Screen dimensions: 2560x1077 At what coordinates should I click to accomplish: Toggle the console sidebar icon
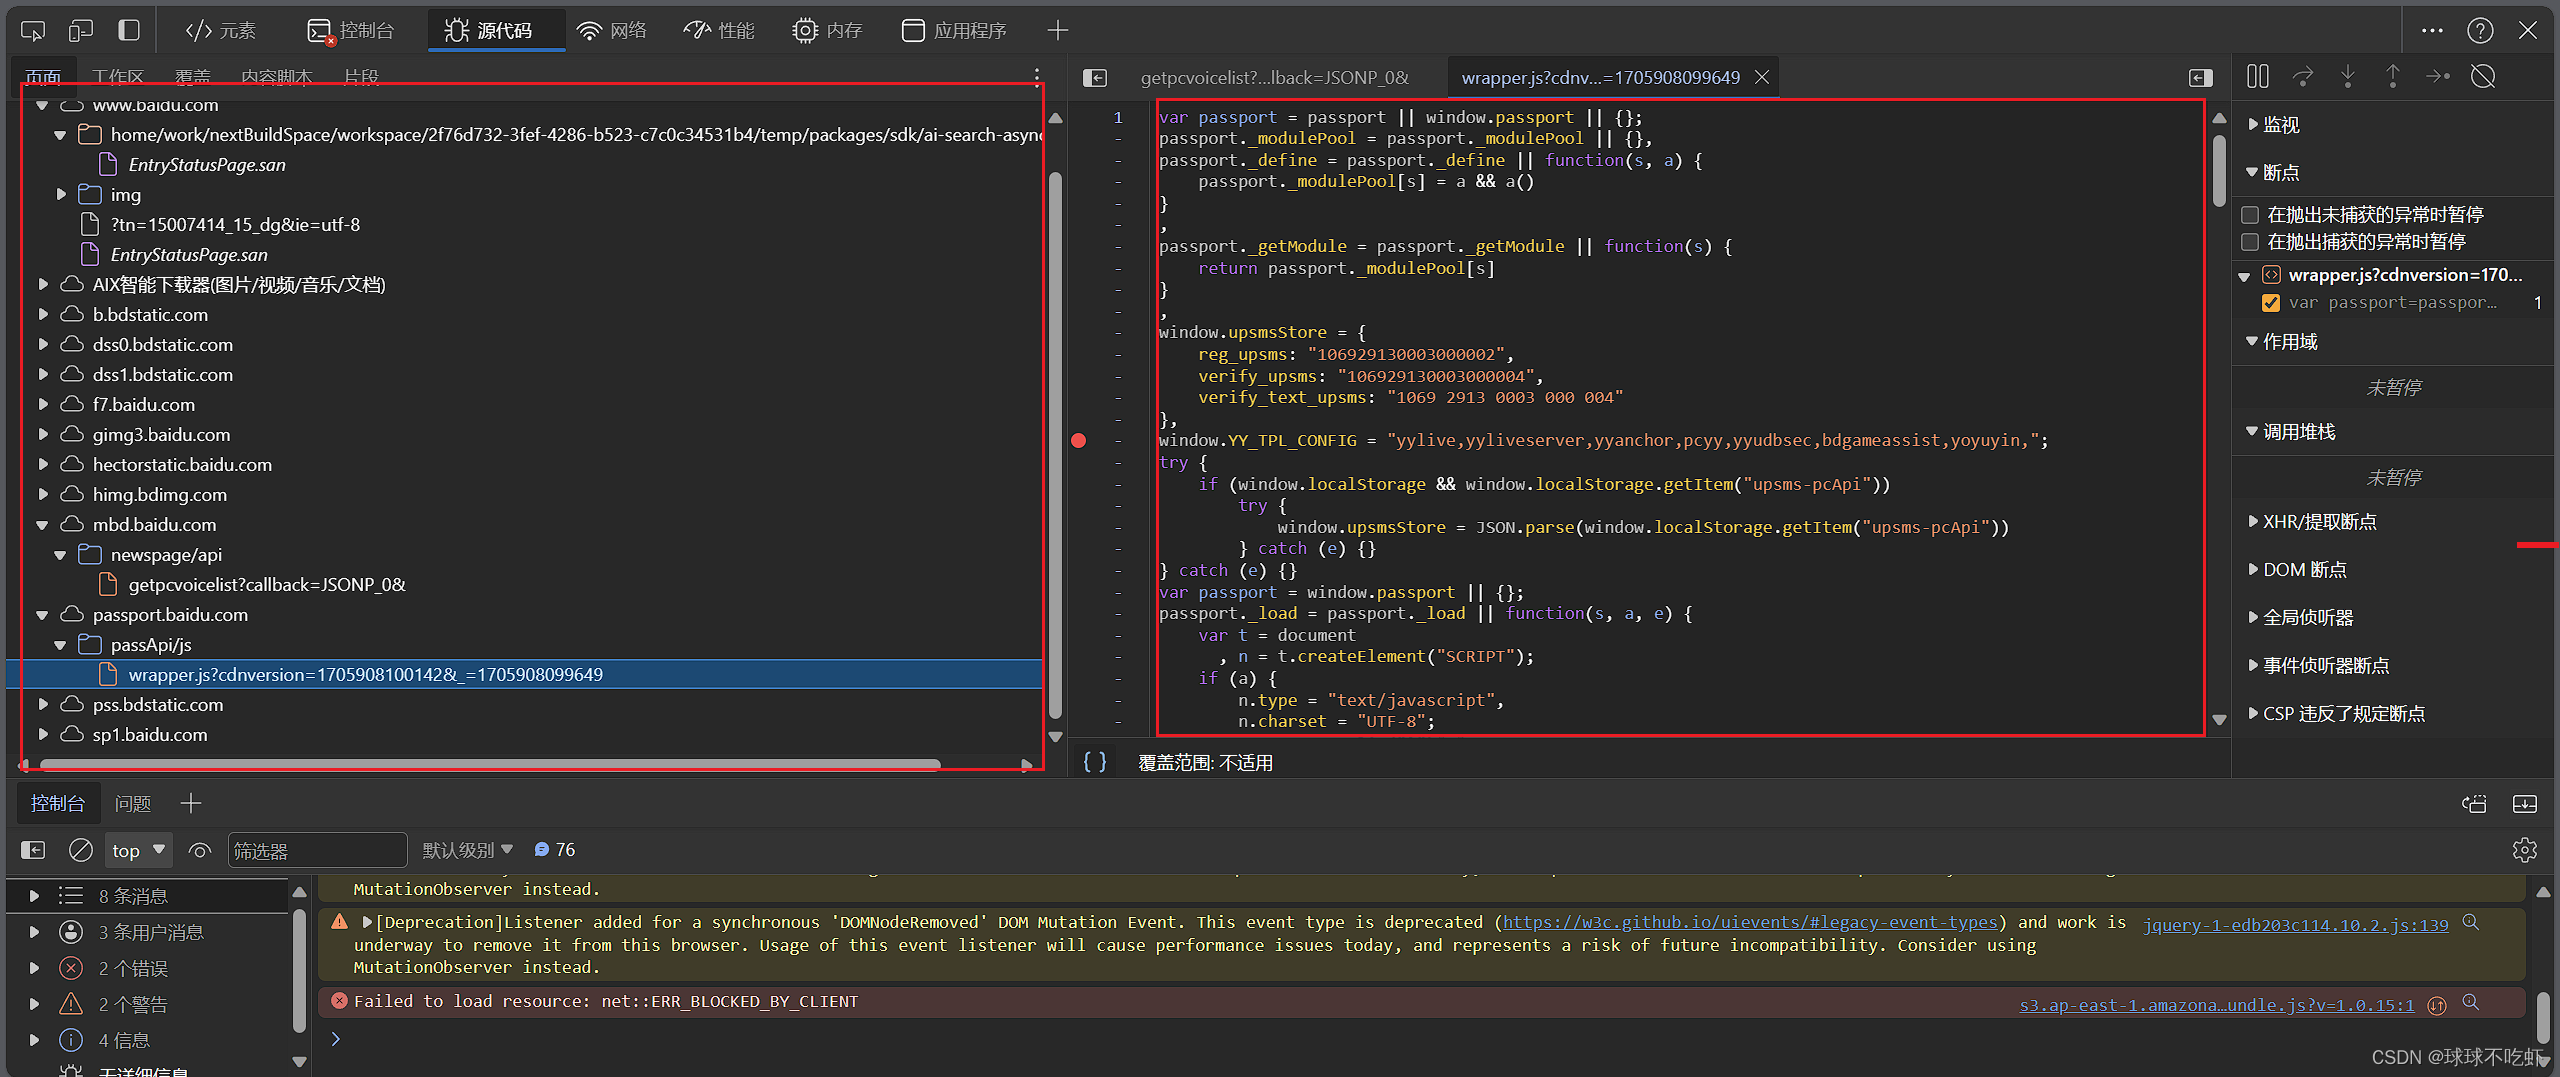coord(33,850)
